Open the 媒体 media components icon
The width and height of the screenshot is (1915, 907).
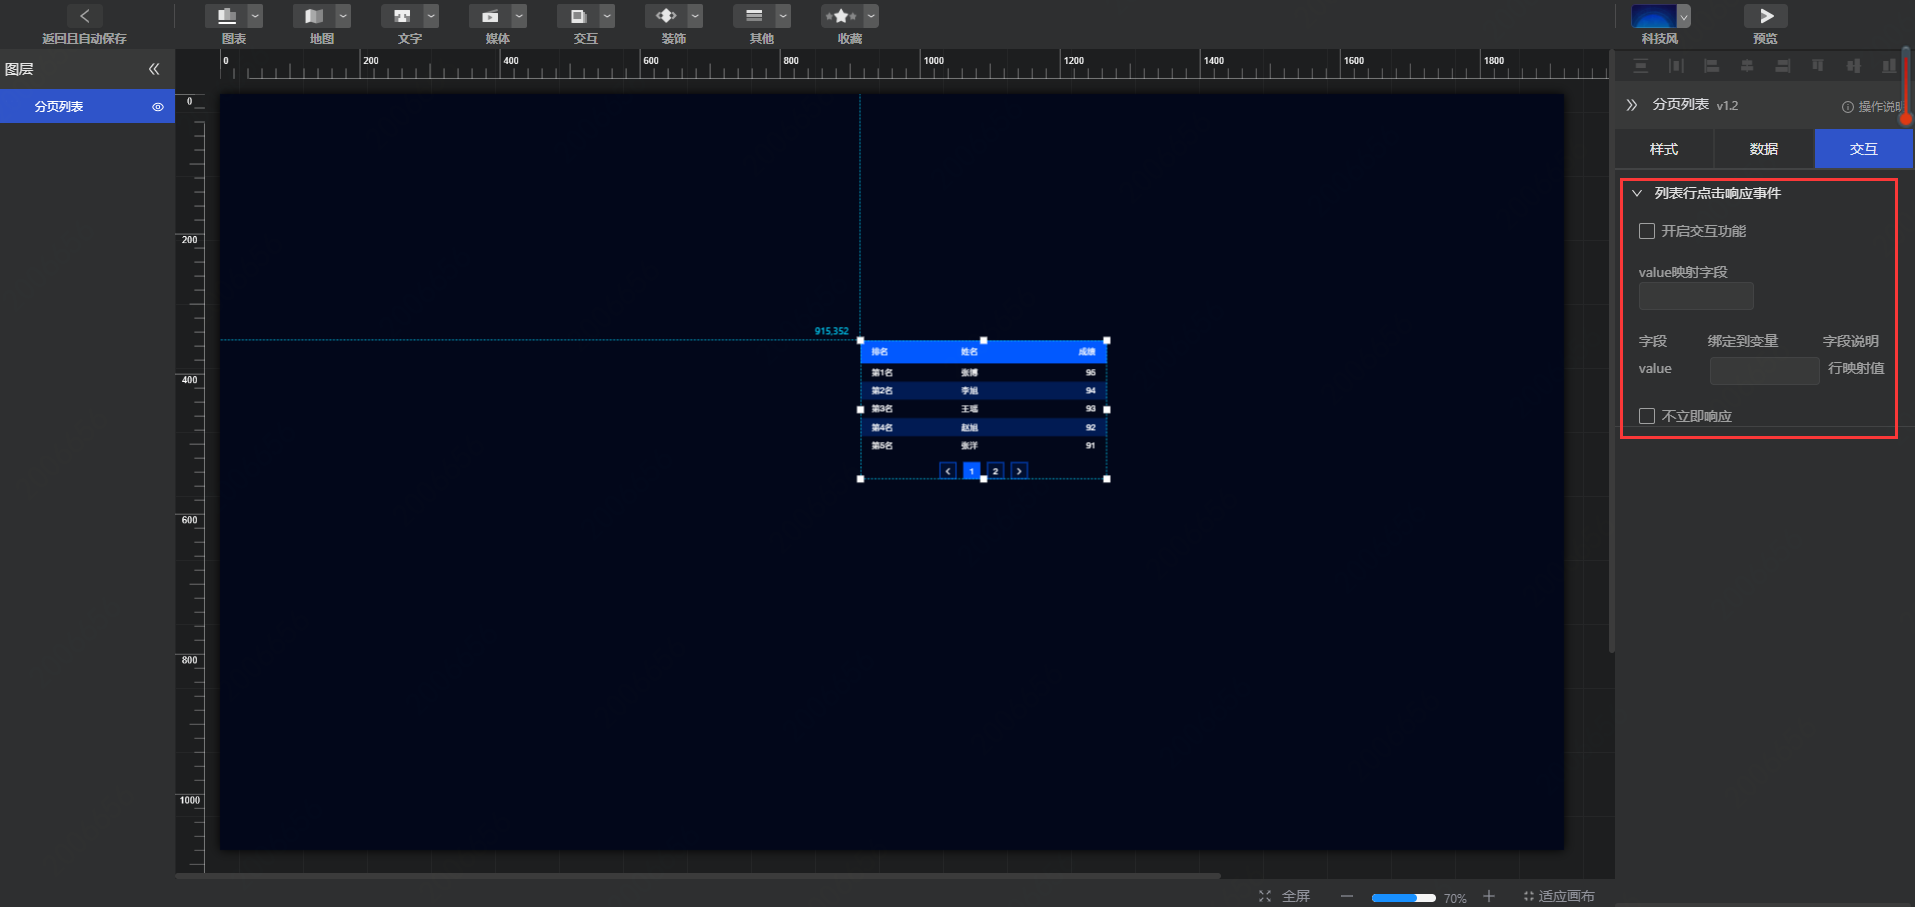(x=490, y=16)
